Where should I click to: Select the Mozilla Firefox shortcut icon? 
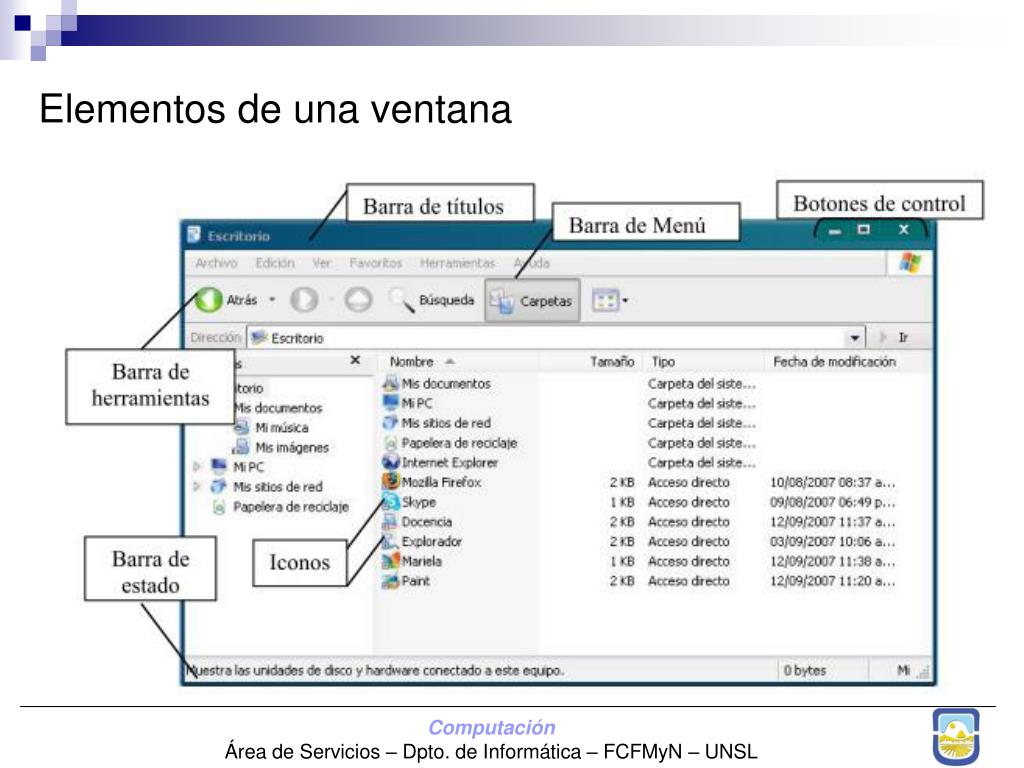click(x=391, y=482)
